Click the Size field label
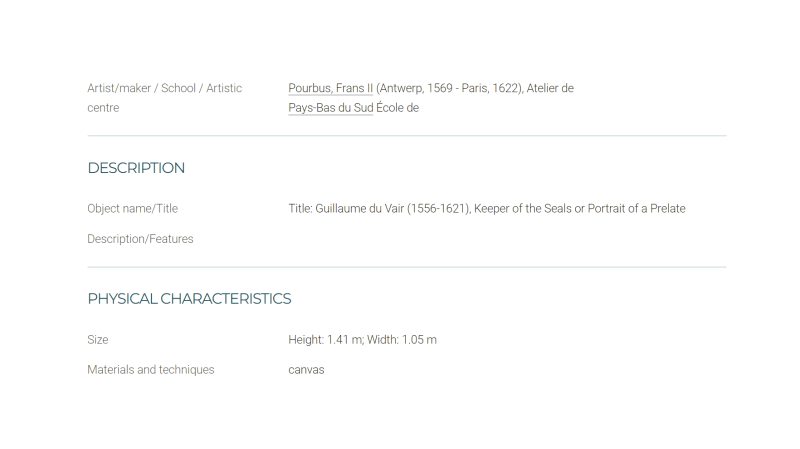800x449 pixels. (x=98, y=340)
